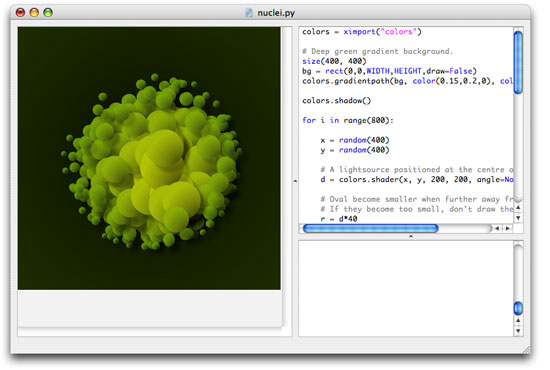Click the comment about 'A lightsource positioned'
The image size is (550, 370).
point(417,169)
